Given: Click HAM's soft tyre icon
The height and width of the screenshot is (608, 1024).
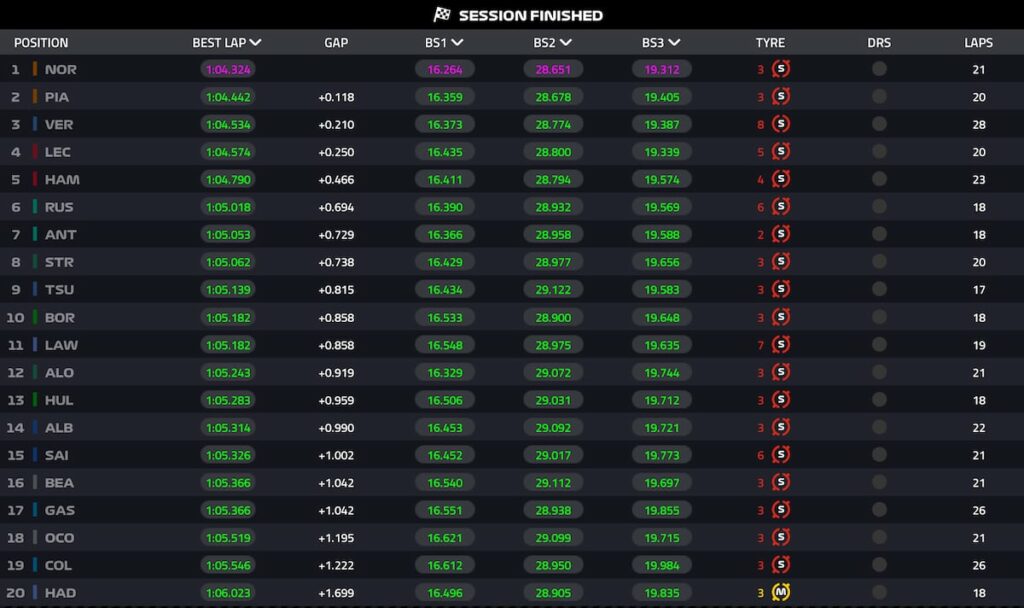Looking at the screenshot, I should click(x=780, y=179).
